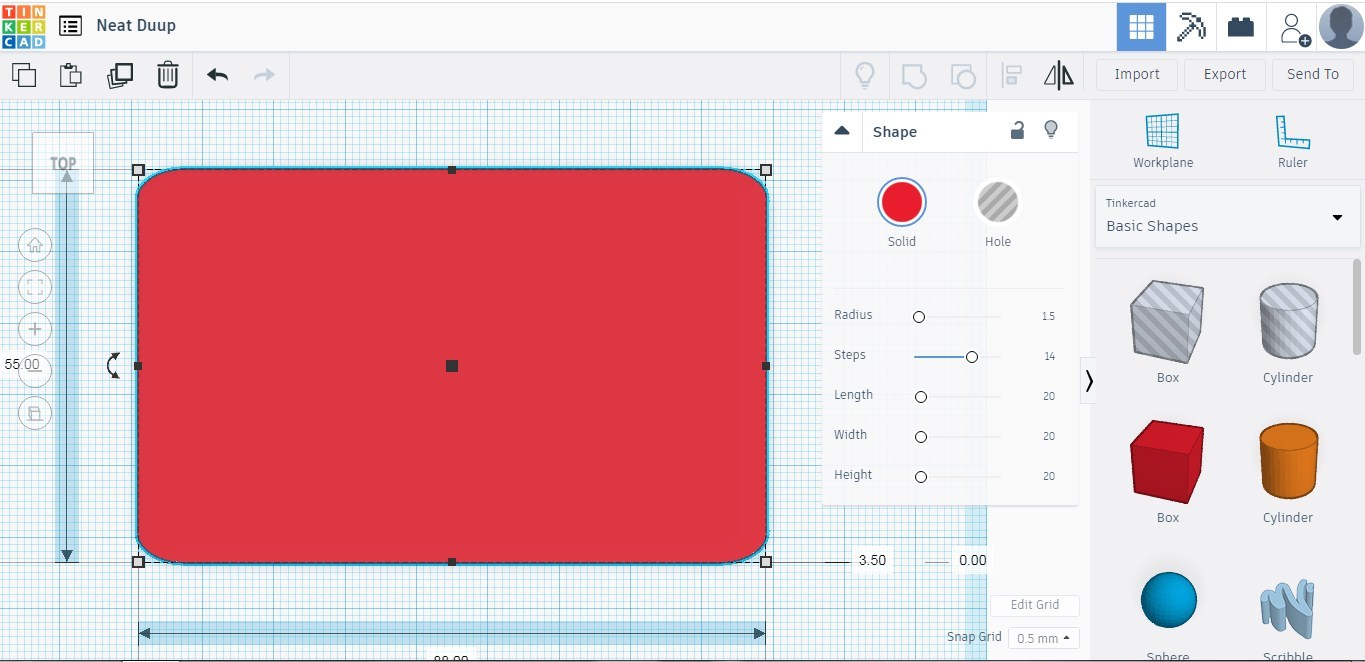
Task: Open the user profile avatar
Action: pos(1341,26)
